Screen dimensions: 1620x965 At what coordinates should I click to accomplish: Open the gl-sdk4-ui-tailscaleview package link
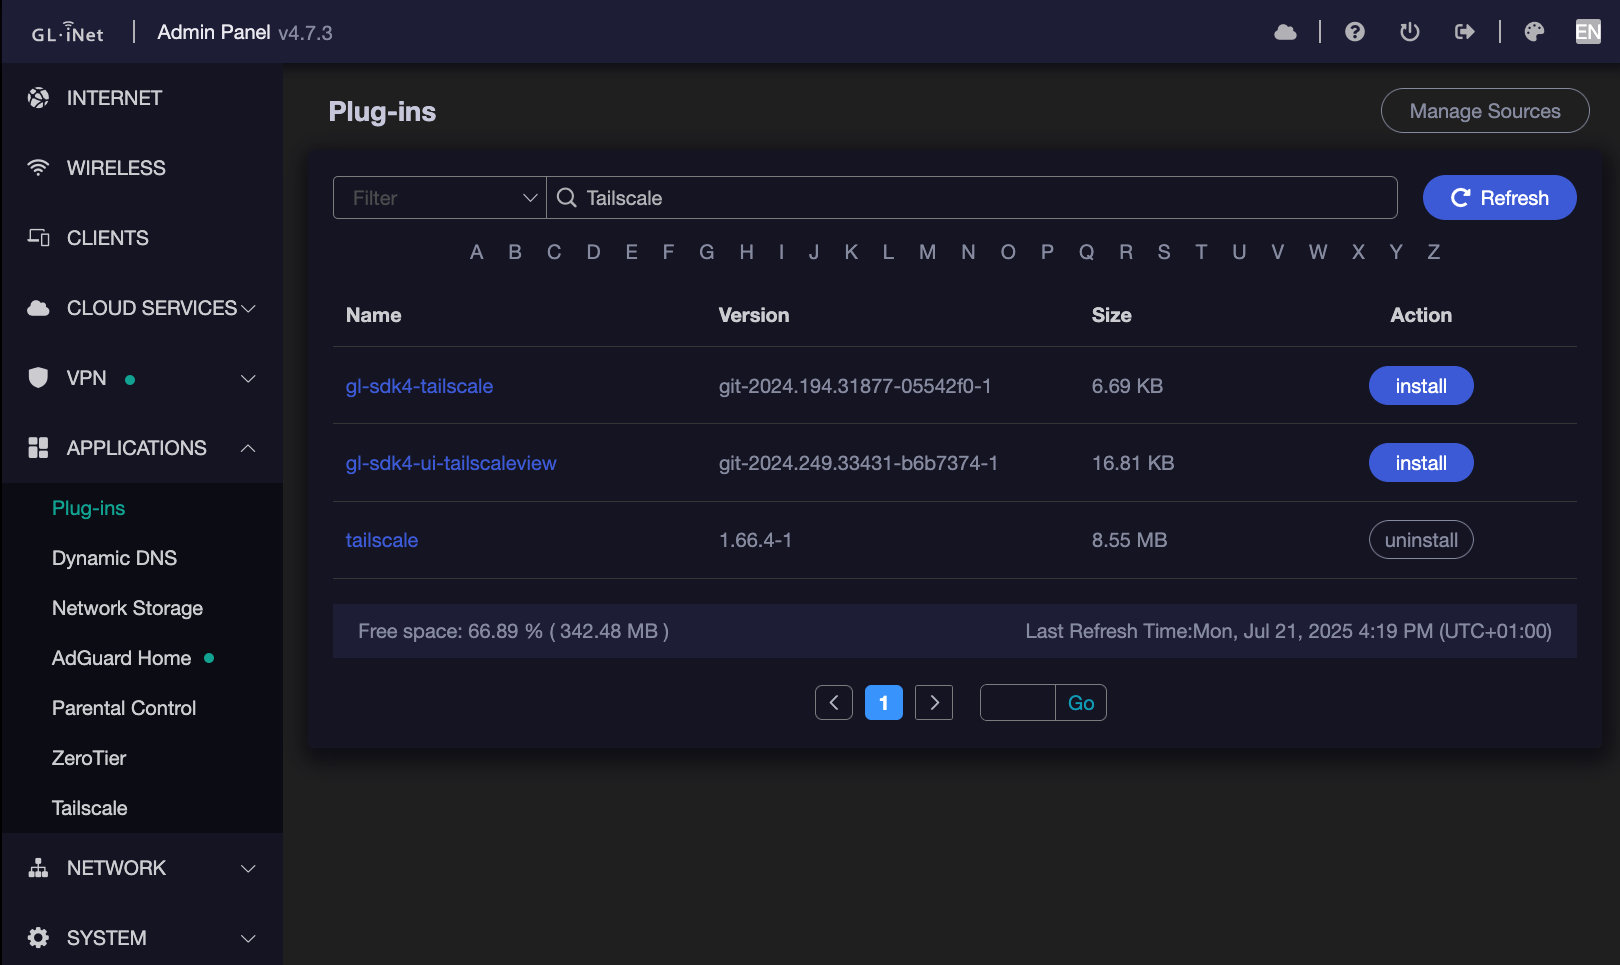451,463
